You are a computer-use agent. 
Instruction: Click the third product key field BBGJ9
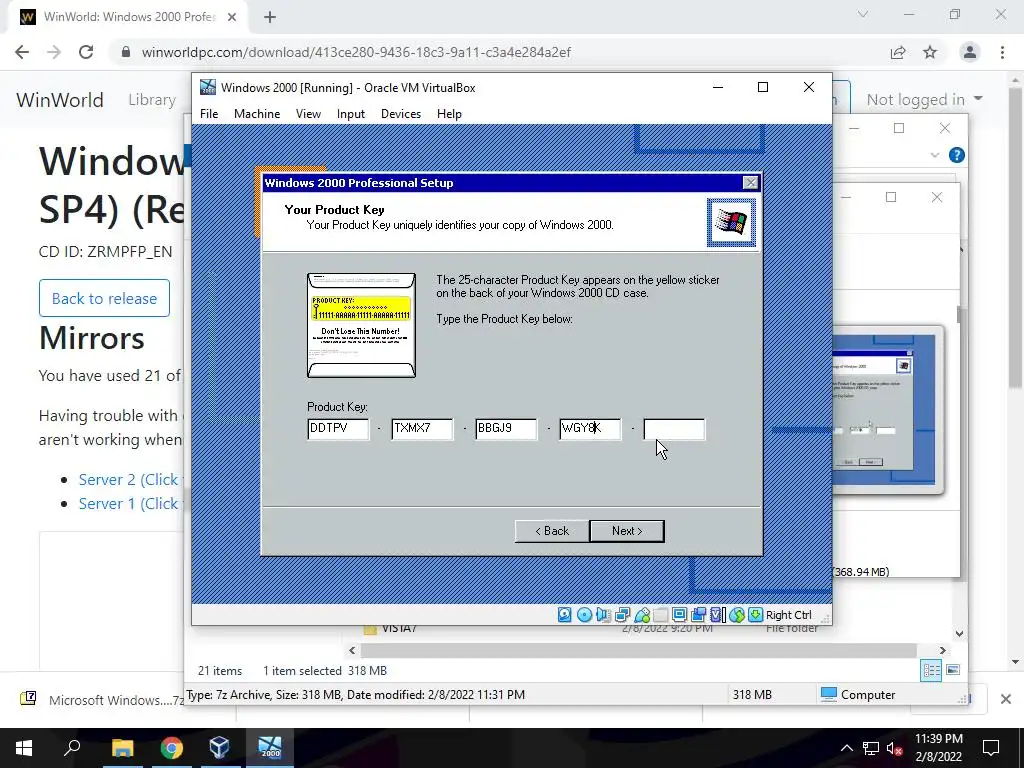pyautogui.click(x=506, y=429)
